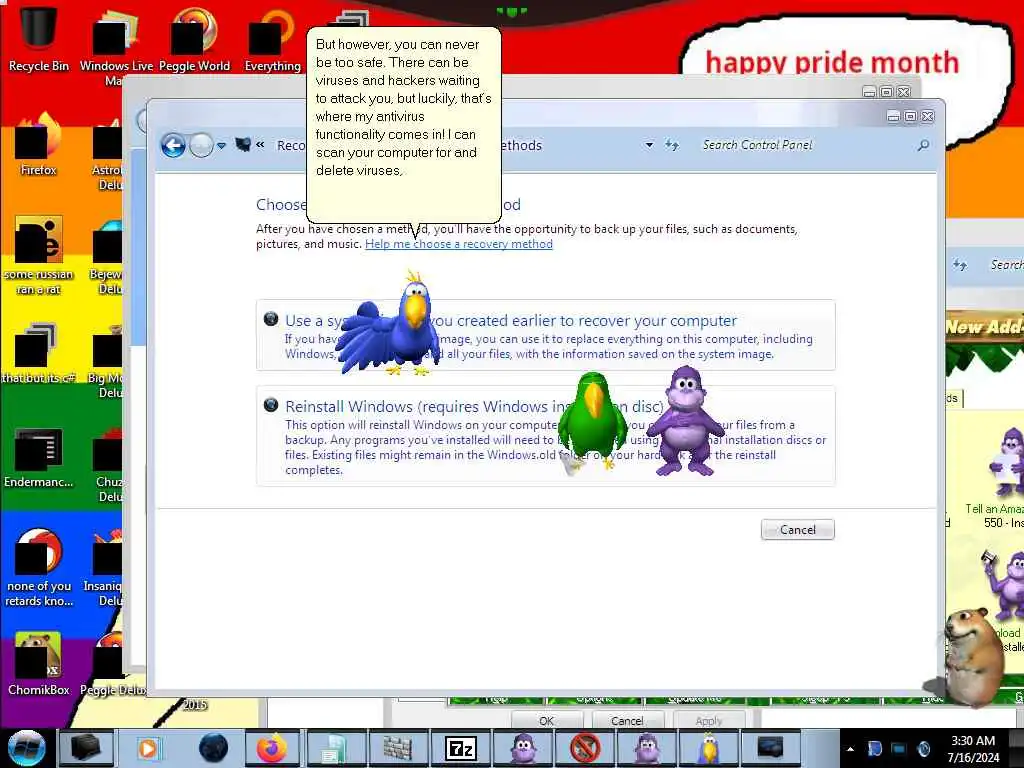This screenshot has height=768, width=1024.
Task: Open BonziBuddy taskbar button beside the parrot
Action: pyautogui.click(x=647, y=748)
